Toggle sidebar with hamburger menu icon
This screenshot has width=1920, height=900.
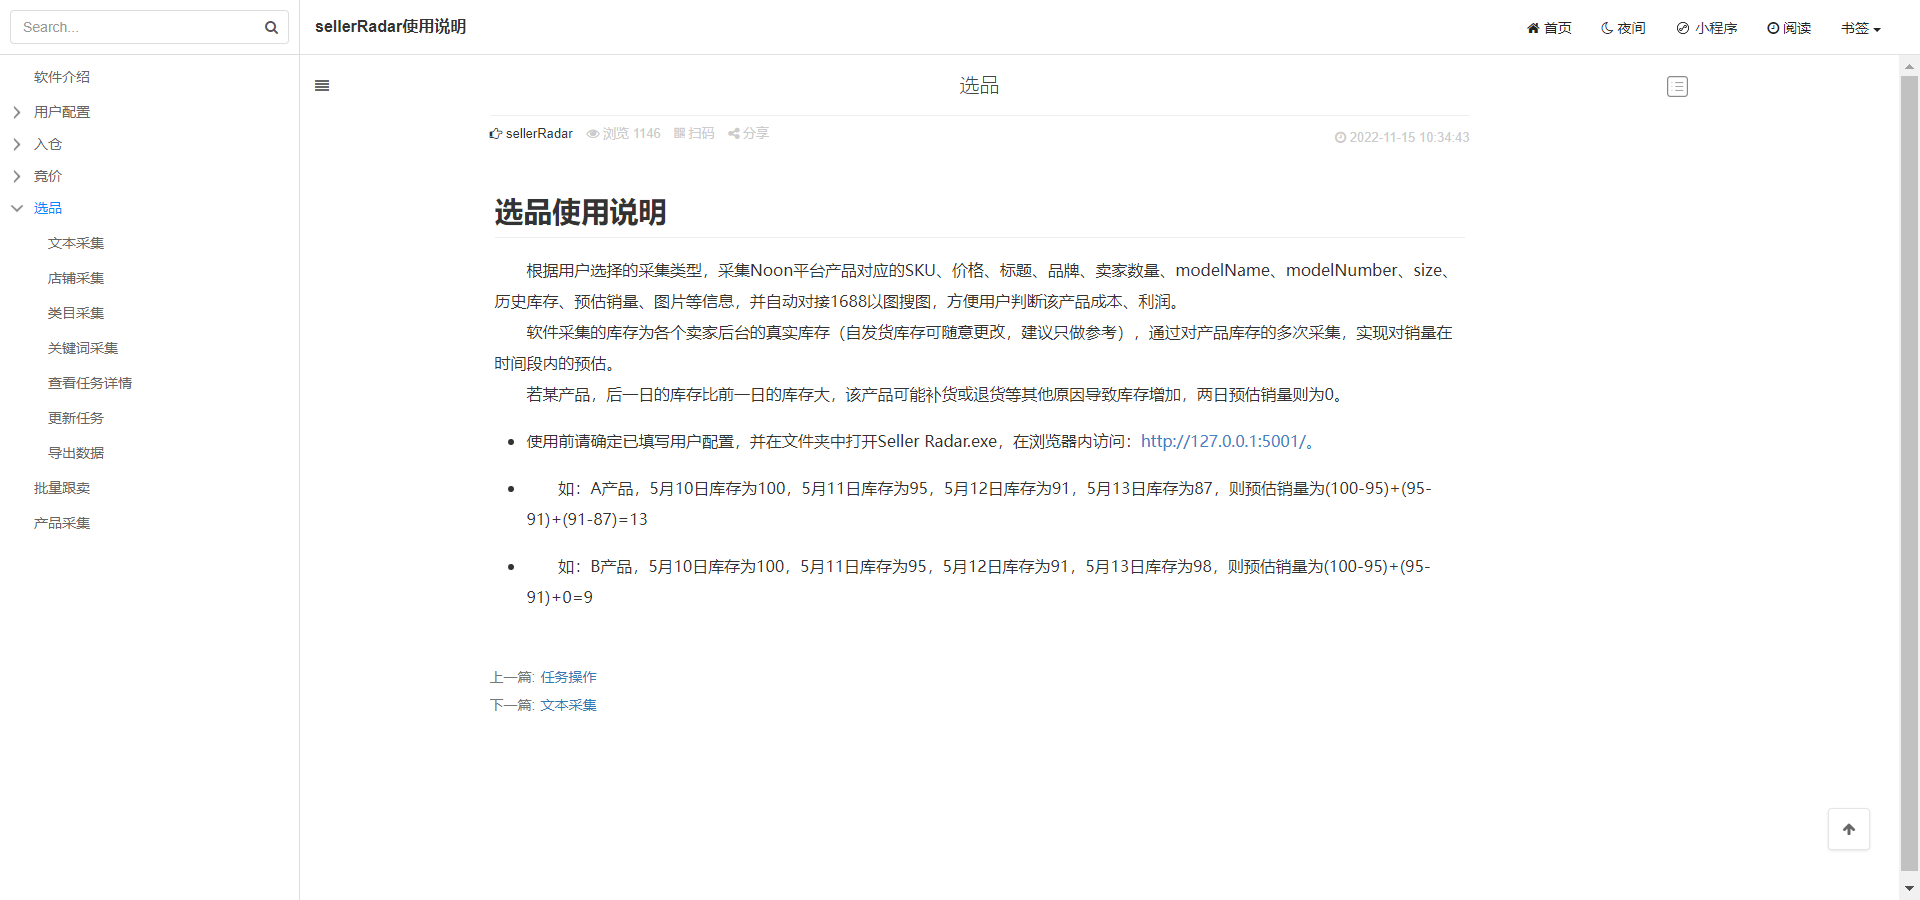tap(322, 86)
